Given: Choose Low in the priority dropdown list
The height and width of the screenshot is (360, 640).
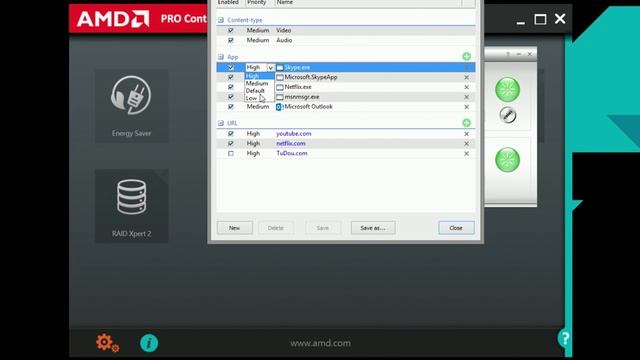Looking at the screenshot, I should click(259, 98).
